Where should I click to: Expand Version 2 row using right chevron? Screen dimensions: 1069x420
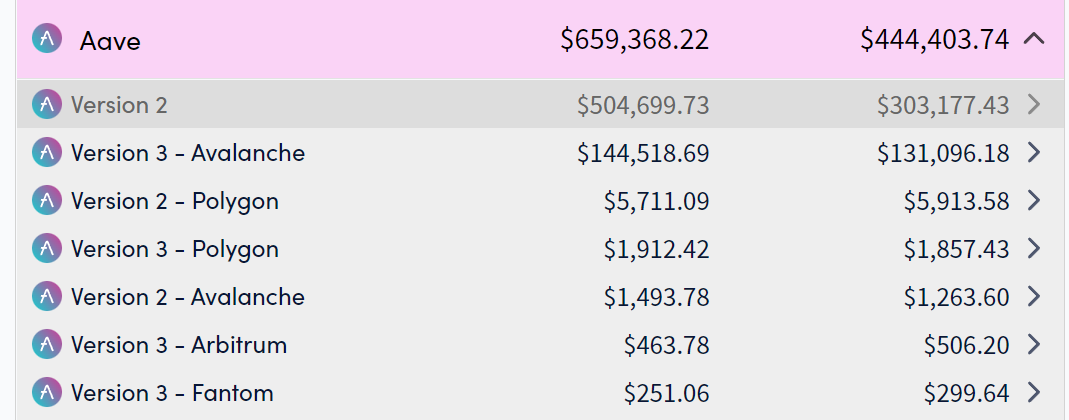click(x=1034, y=104)
